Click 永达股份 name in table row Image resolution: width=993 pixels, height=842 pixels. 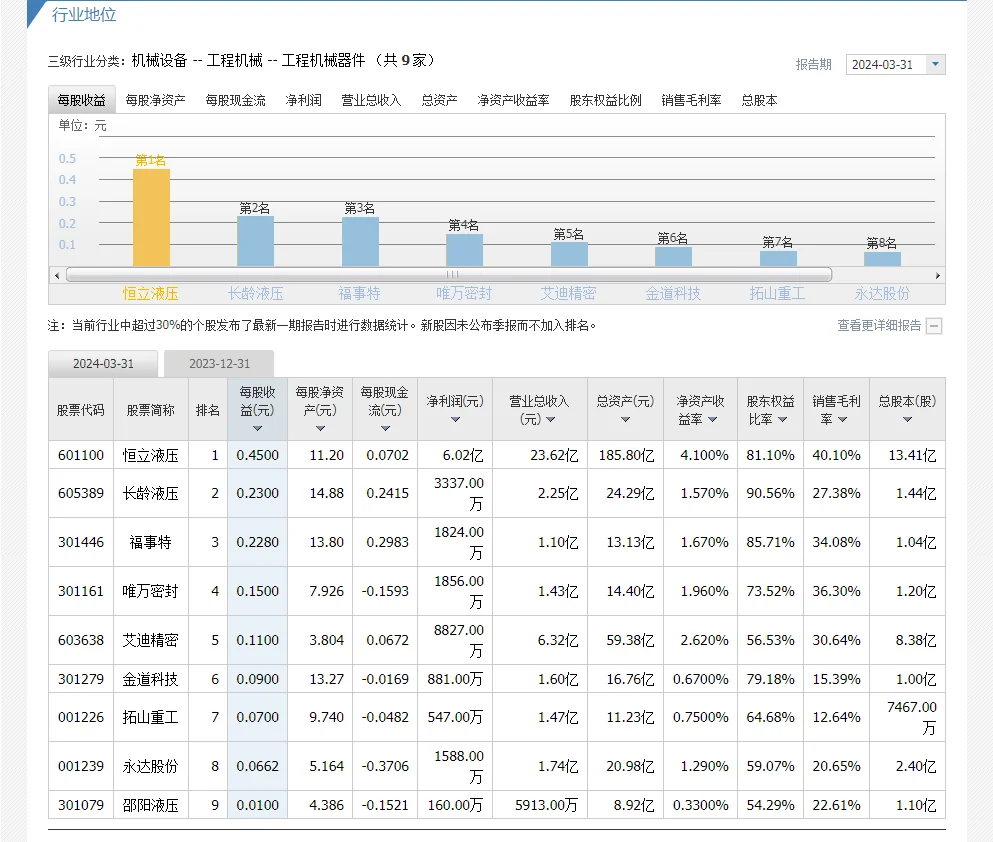pyautogui.click(x=151, y=766)
